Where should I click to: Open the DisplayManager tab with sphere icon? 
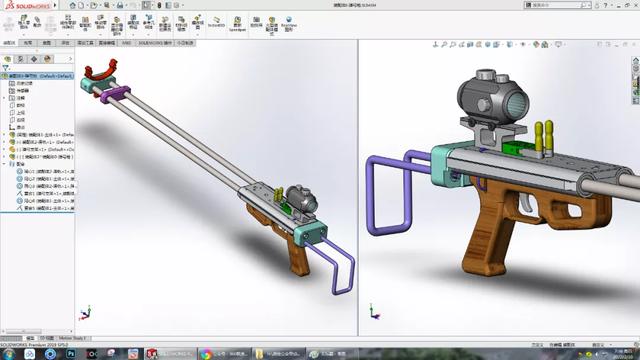[x=47, y=59]
